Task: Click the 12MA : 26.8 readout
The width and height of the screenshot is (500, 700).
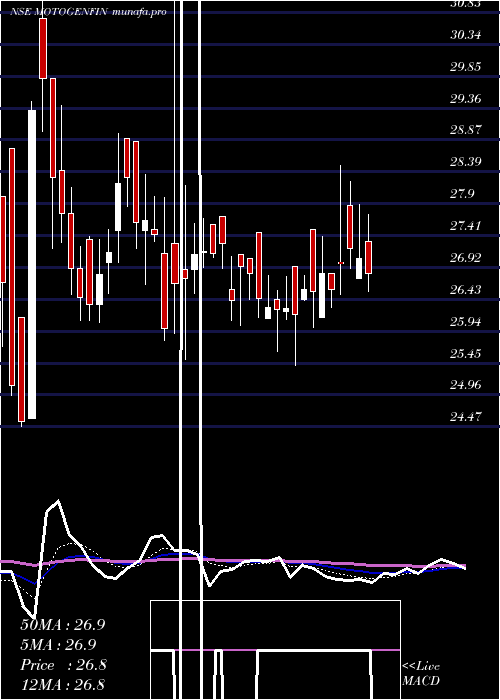Action: point(62,684)
